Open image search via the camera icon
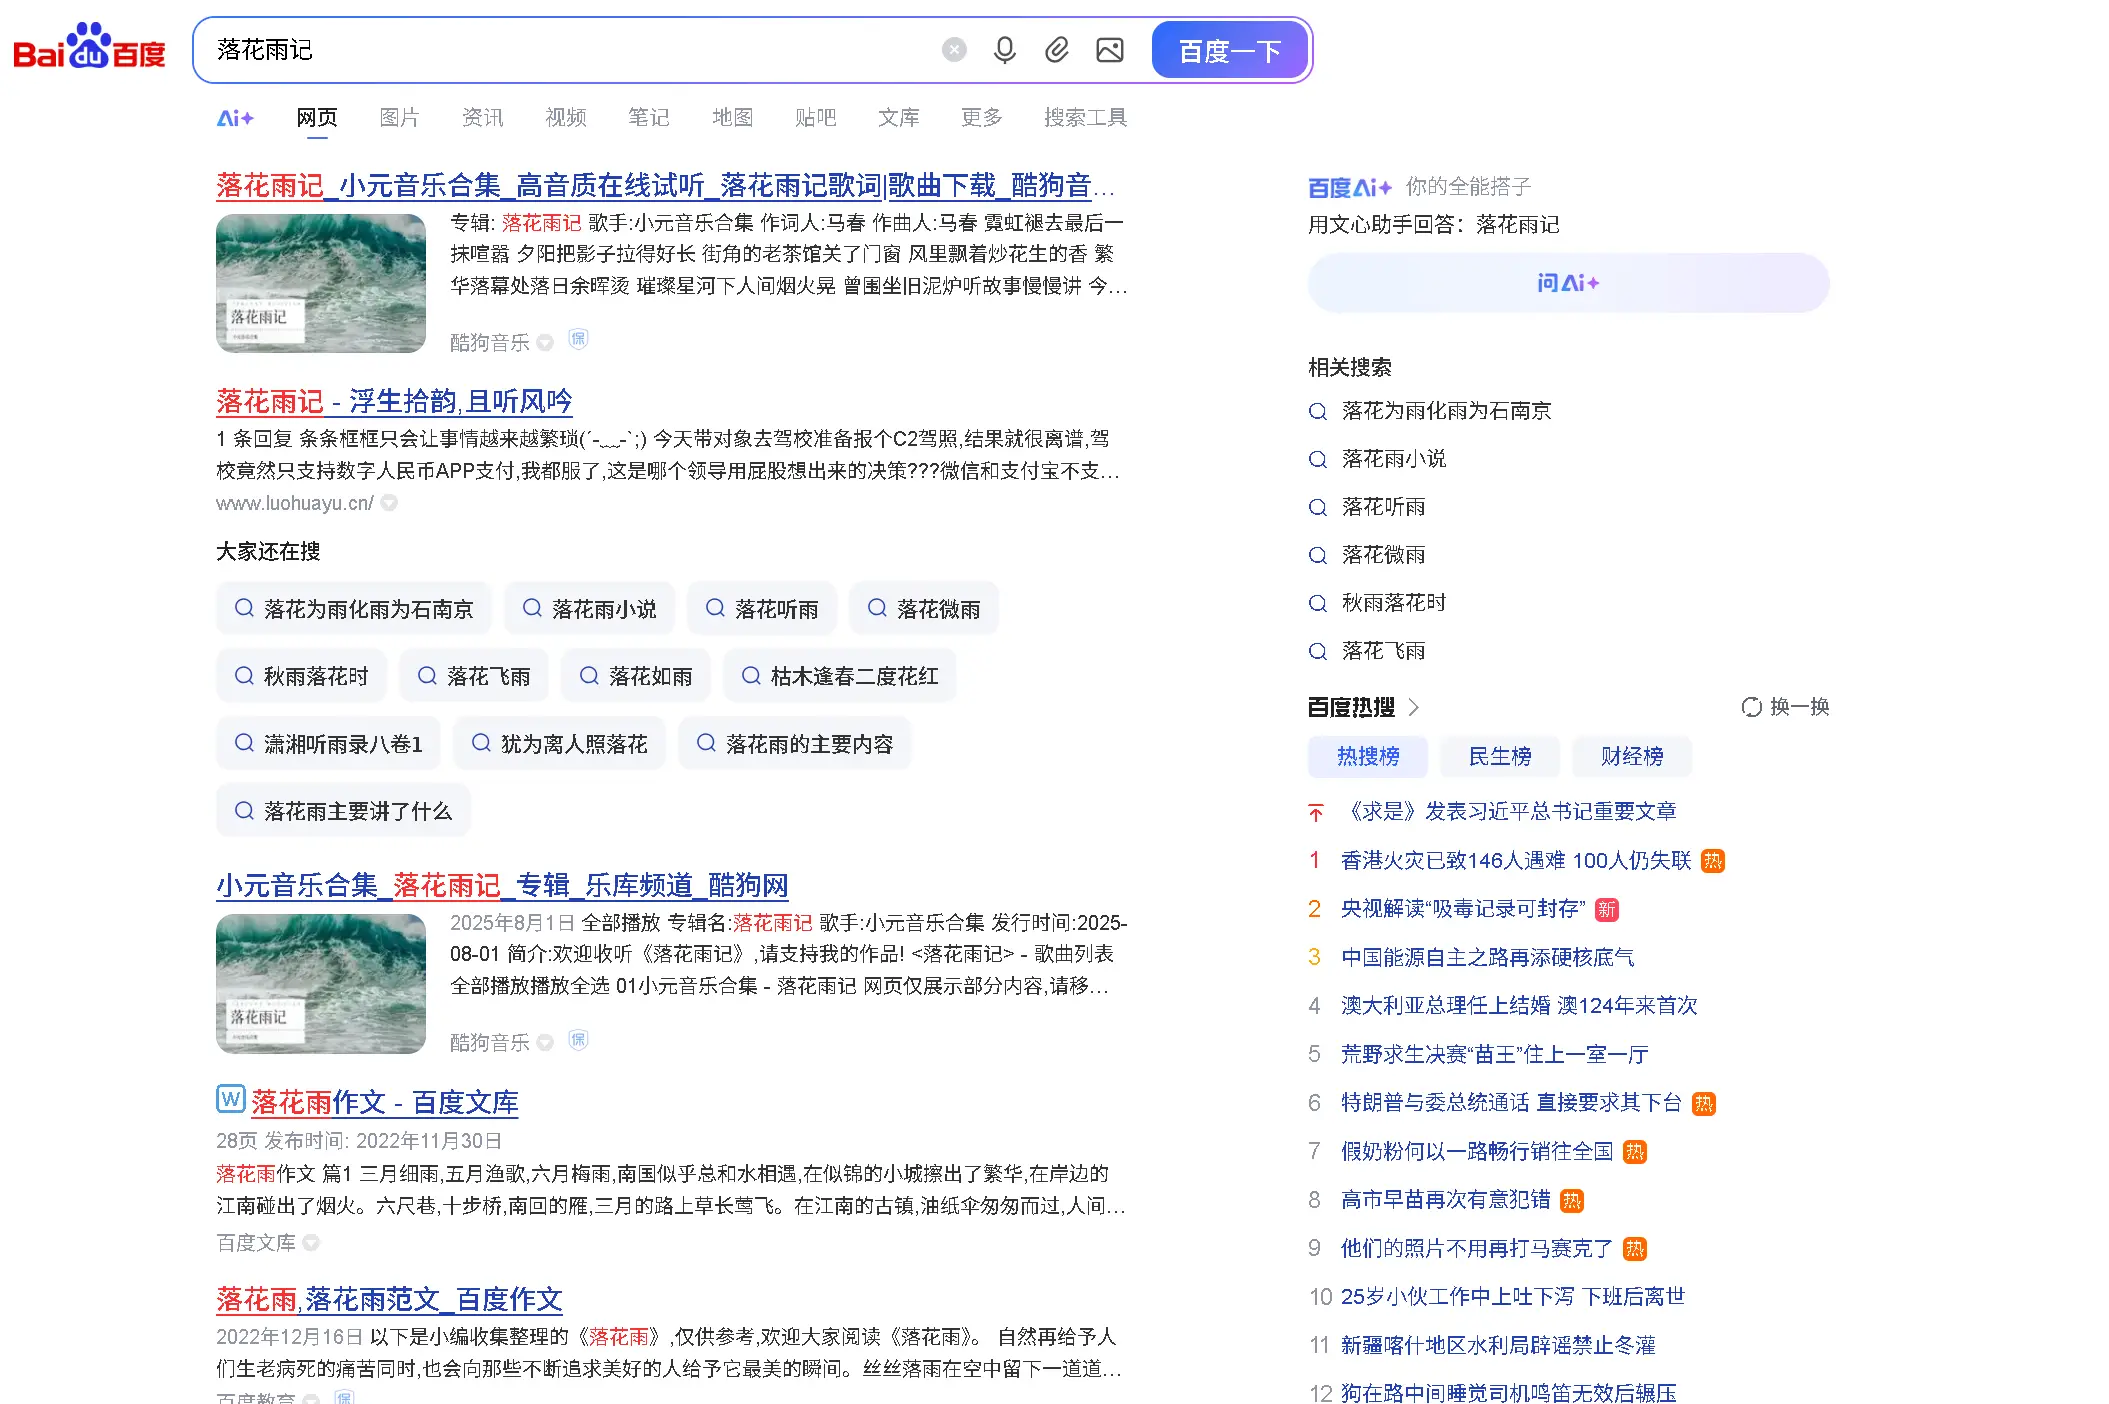The height and width of the screenshot is (1404, 2109). coord(1109,49)
